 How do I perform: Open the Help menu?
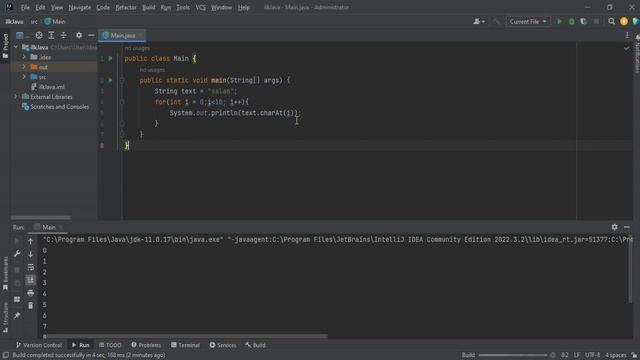(244, 7)
